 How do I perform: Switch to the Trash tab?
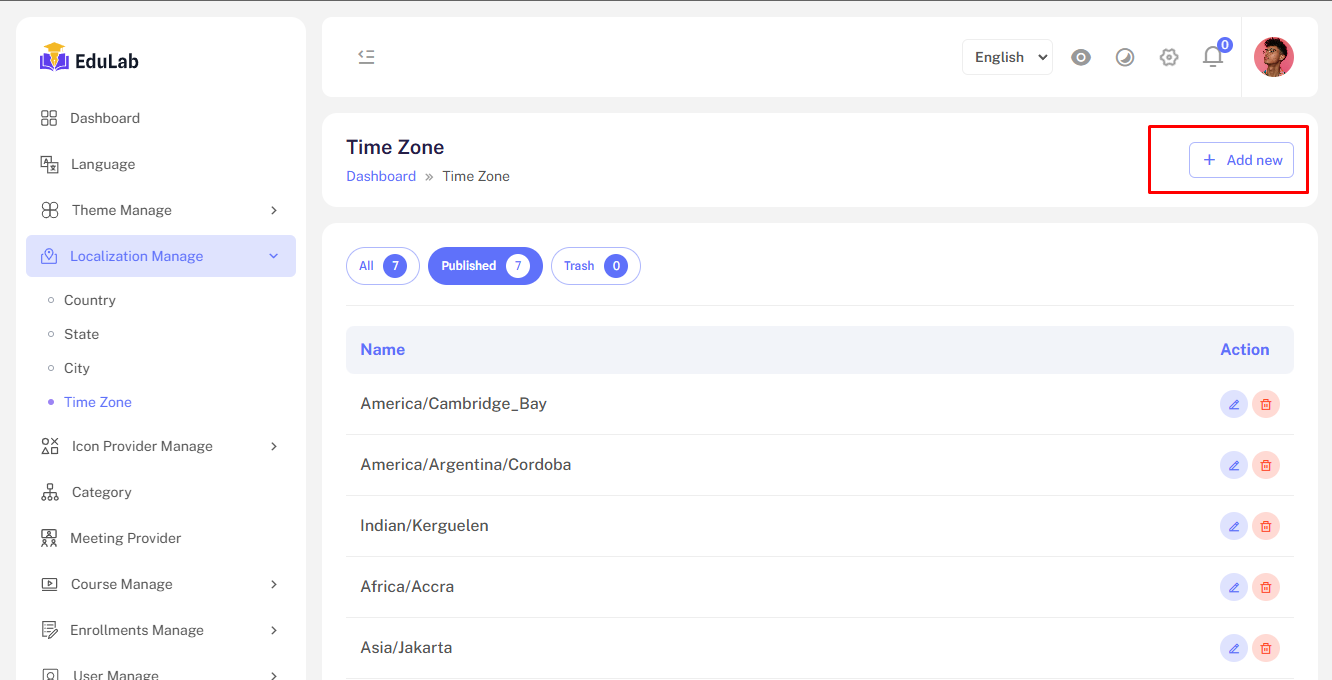coord(595,266)
